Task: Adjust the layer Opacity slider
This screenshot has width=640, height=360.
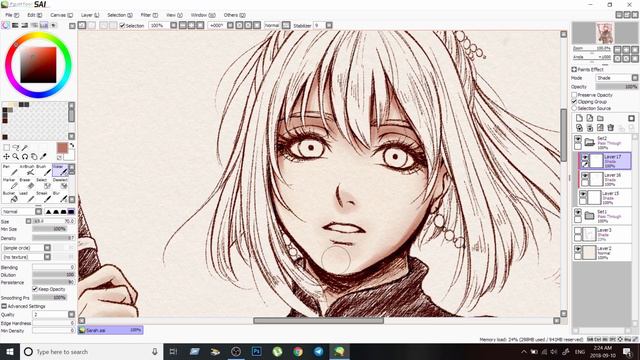Action: (616, 87)
